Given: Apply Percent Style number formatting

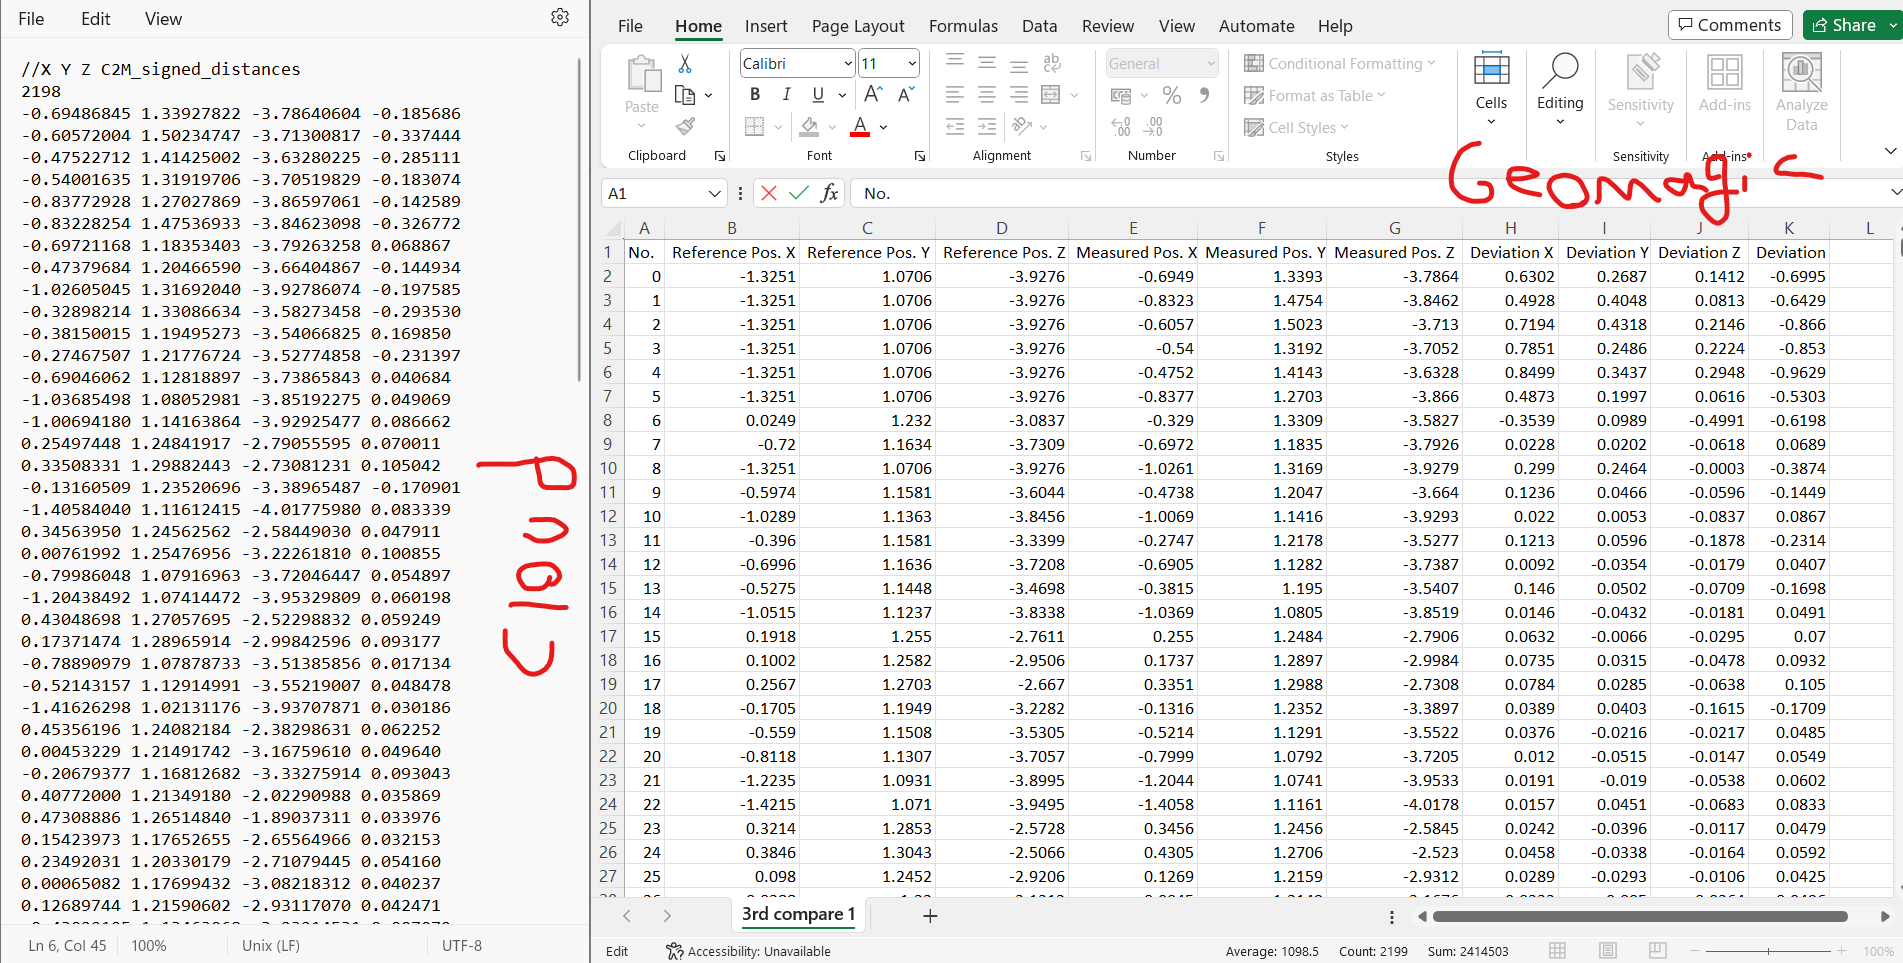Looking at the screenshot, I should pos(1171,96).
